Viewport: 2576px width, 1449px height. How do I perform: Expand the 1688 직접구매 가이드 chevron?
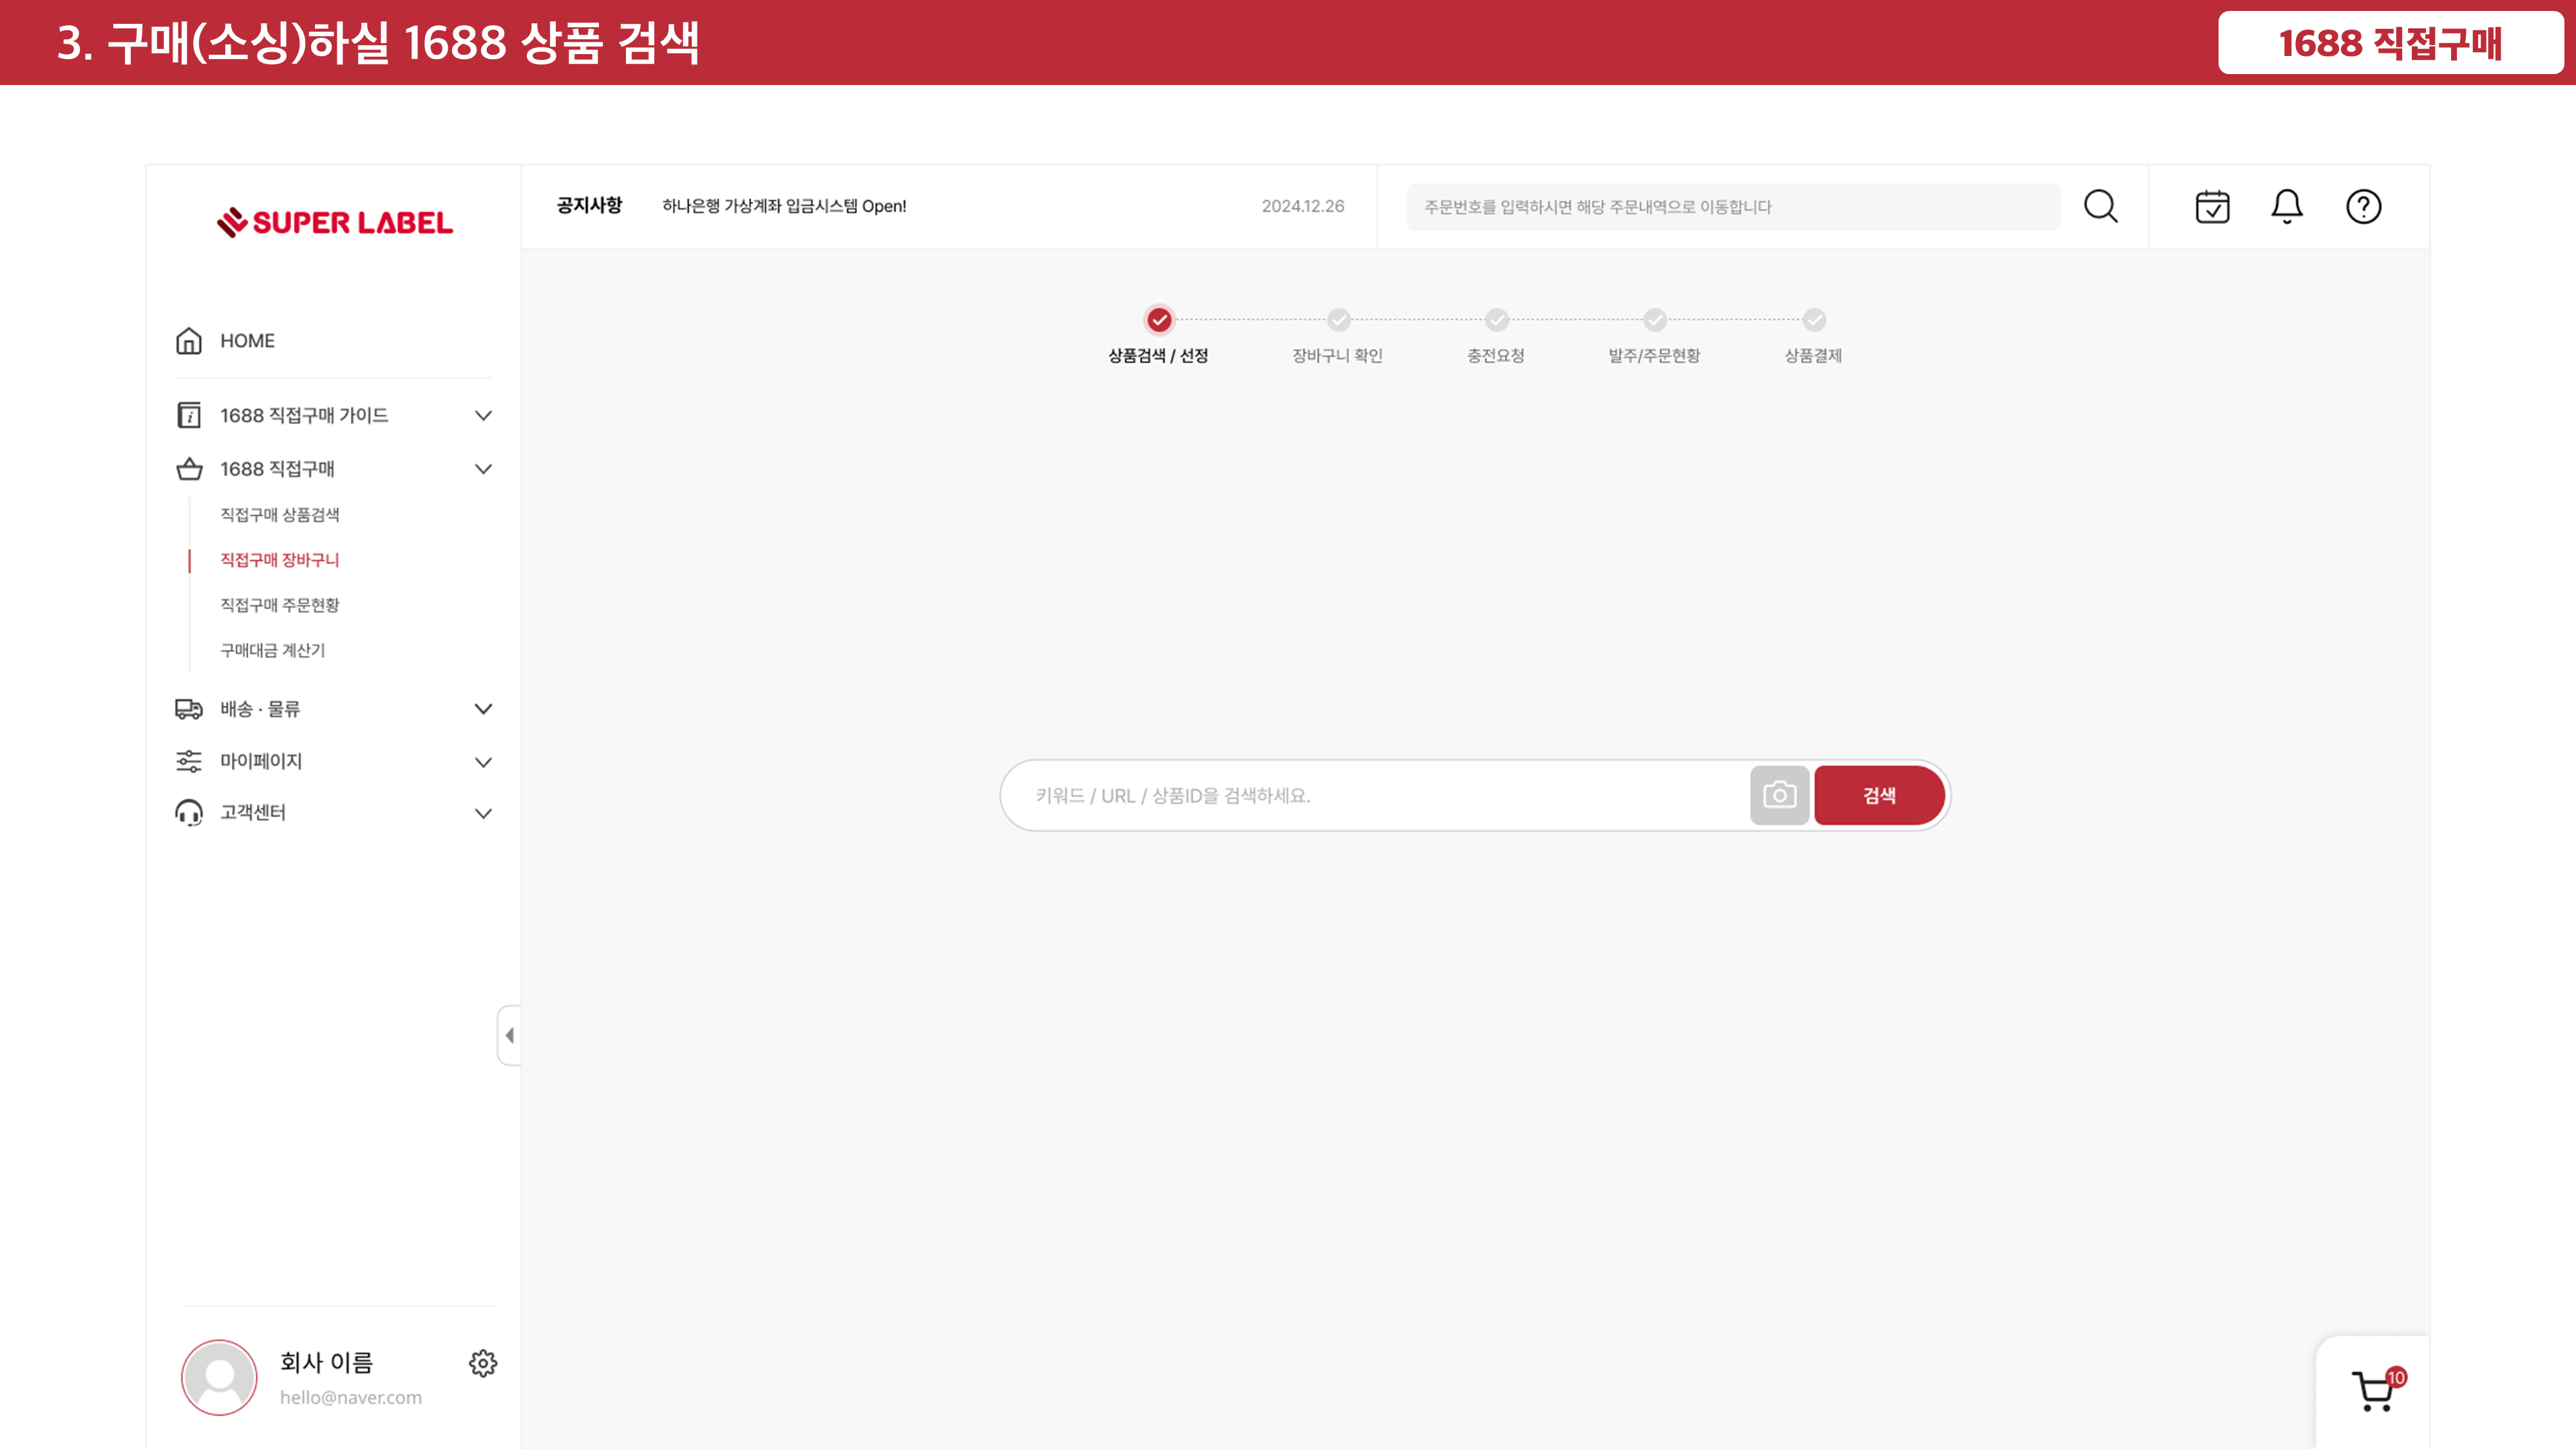pos(483,415)
